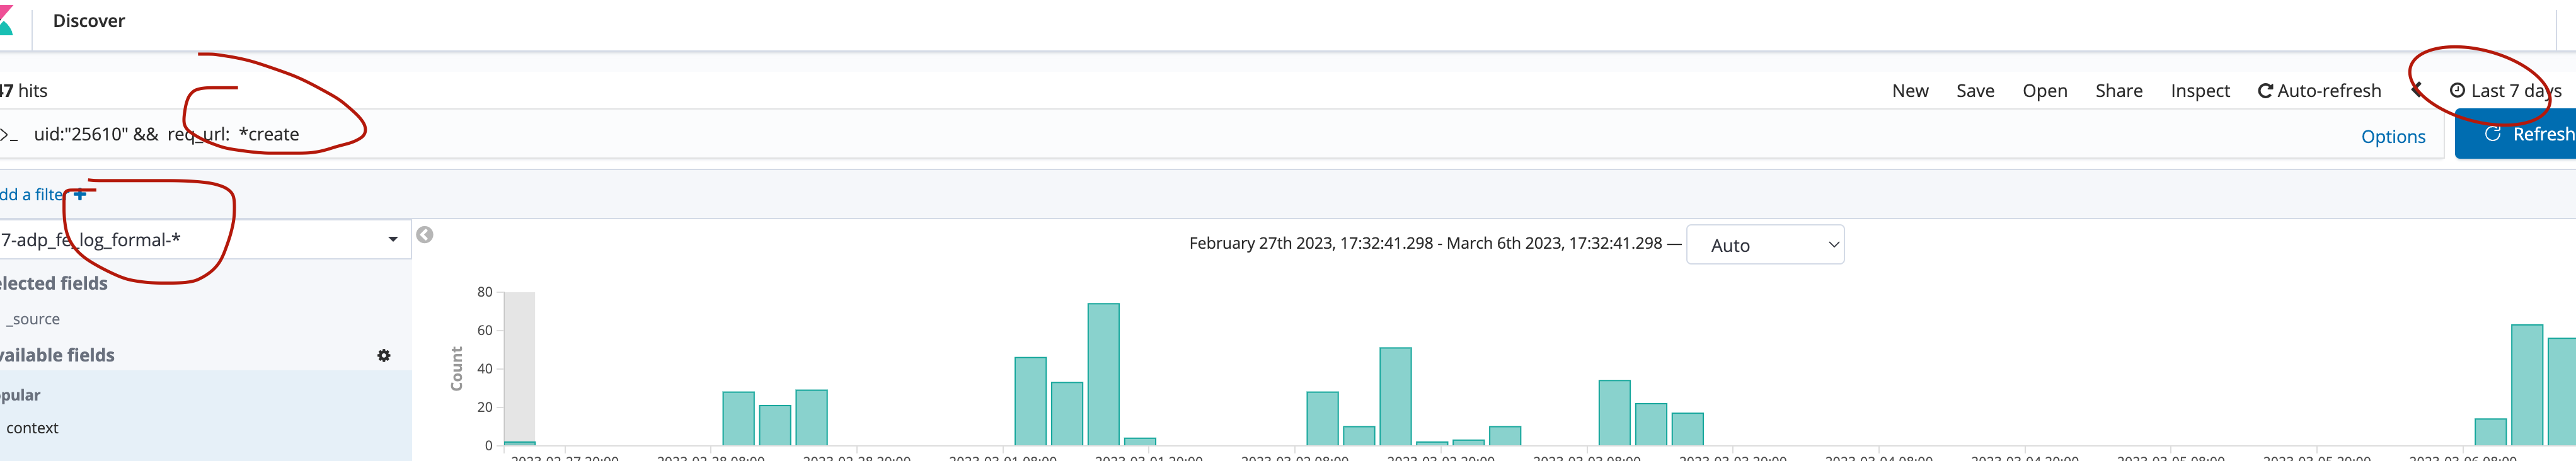Click the clock icon next to Last 7 days
Viewport: 2576px width, 461px height.
[x=2456, y=91]
